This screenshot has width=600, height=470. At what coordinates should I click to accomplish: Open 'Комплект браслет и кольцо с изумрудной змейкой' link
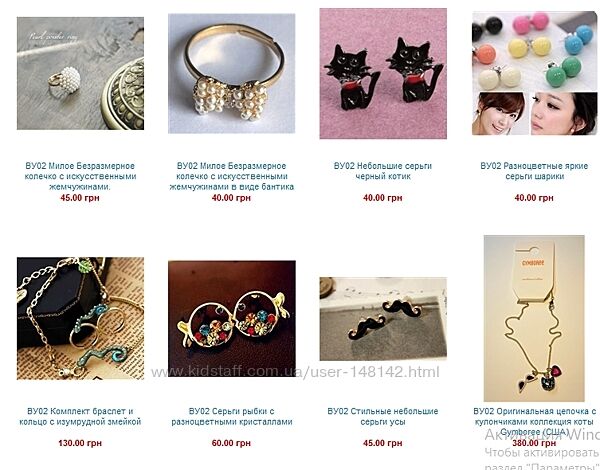click(80, 416)
